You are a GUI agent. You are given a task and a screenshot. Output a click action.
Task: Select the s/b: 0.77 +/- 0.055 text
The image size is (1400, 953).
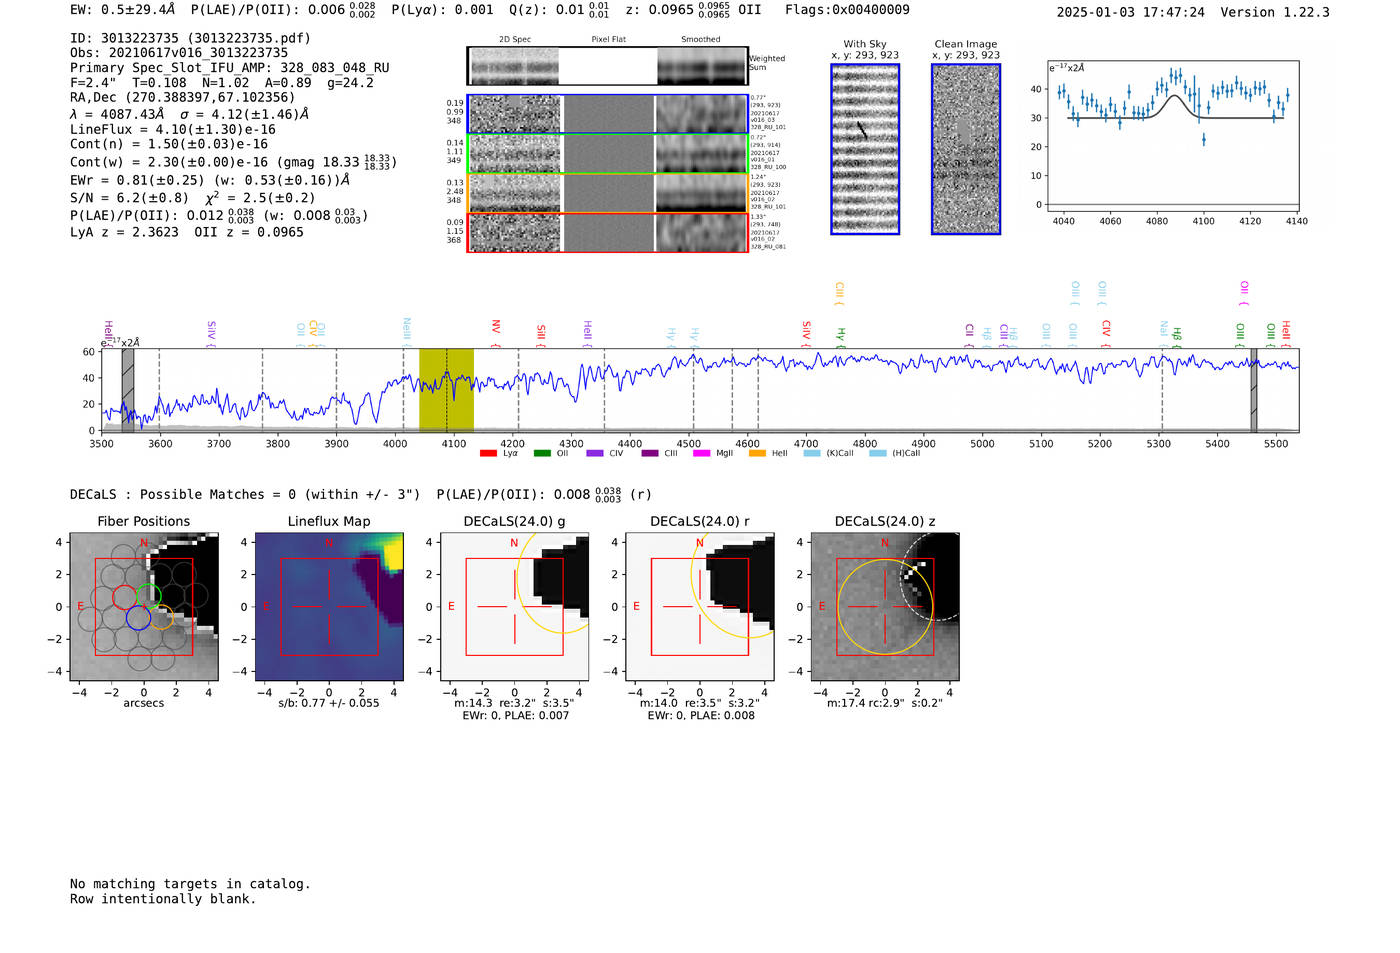[329, 703]
